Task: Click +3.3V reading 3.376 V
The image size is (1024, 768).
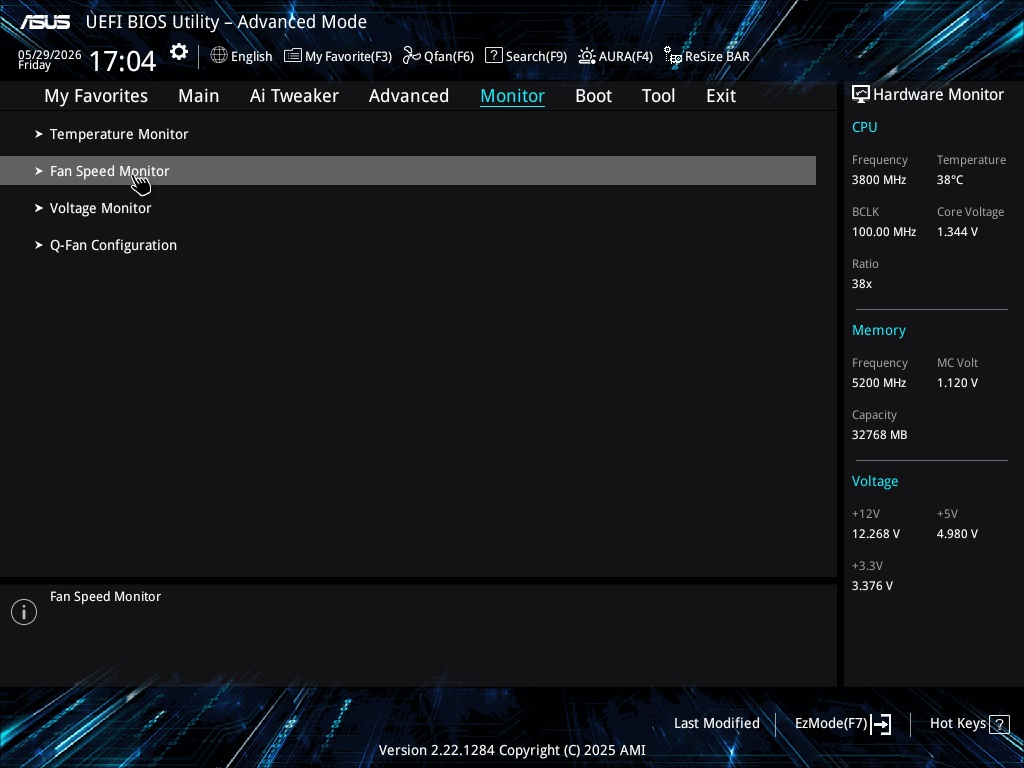Action: click(x=872, y=586)
